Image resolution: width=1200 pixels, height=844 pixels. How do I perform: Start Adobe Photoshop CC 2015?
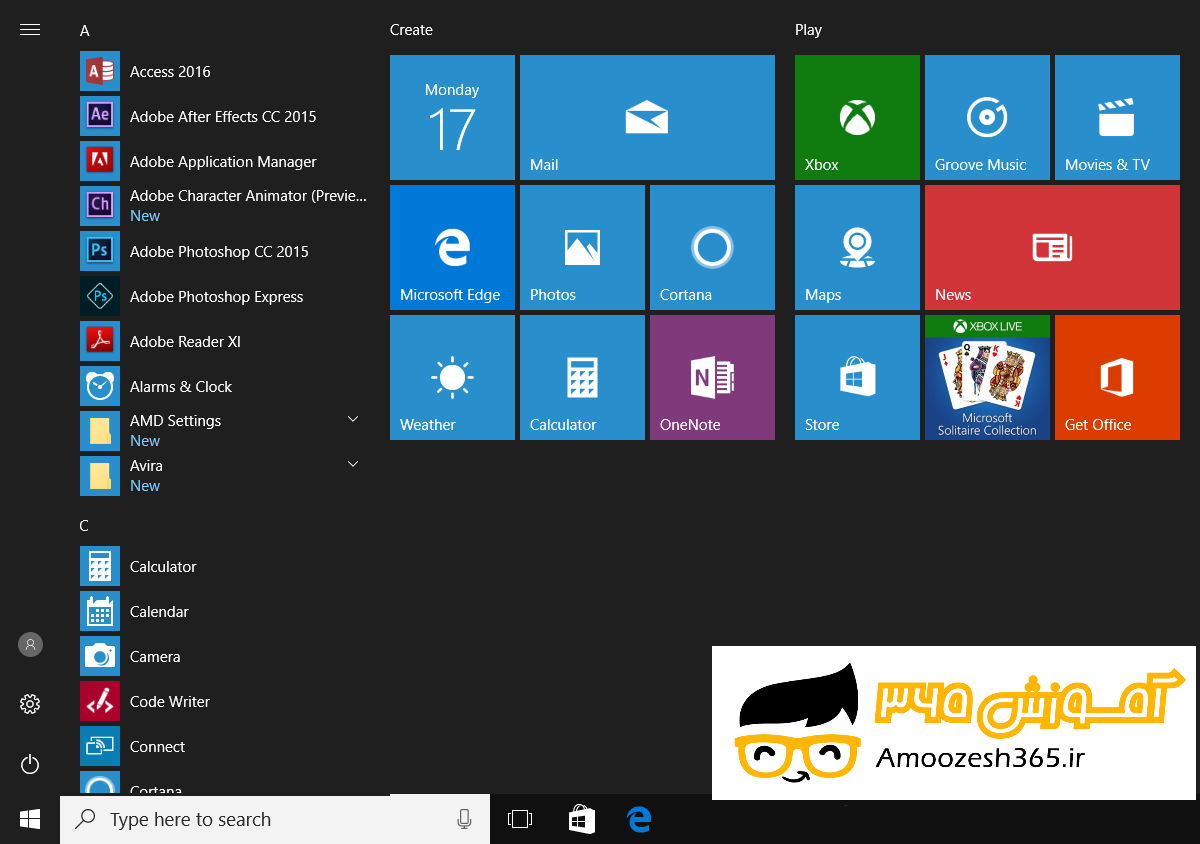tap(225, 252)
